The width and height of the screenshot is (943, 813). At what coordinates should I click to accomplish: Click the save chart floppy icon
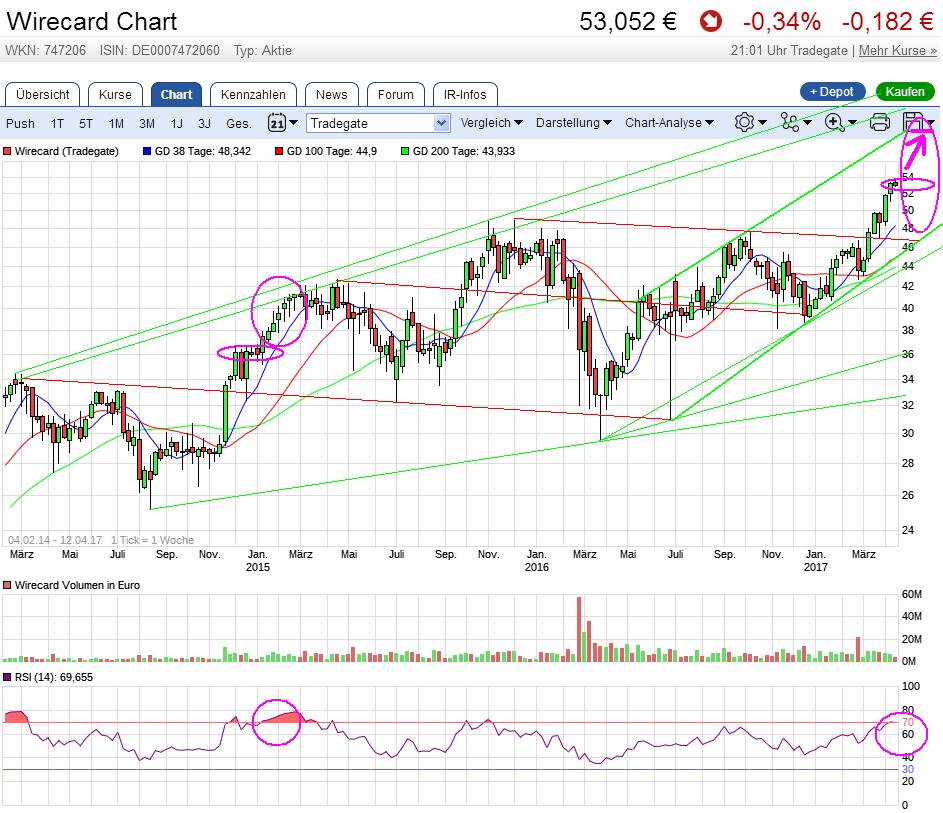[x=913, y=122]
